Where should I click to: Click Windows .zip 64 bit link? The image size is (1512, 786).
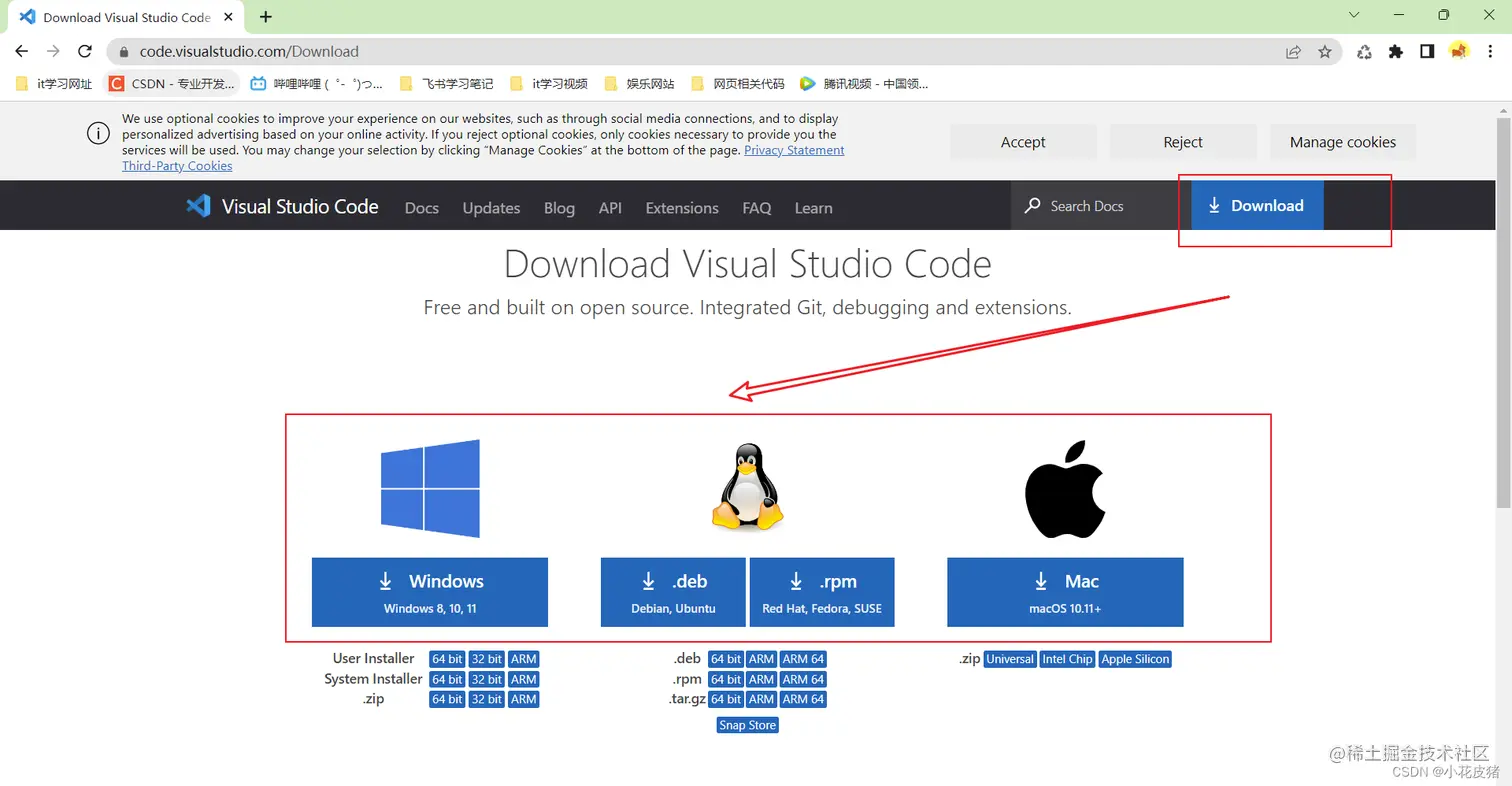click(x=447, y=699)
